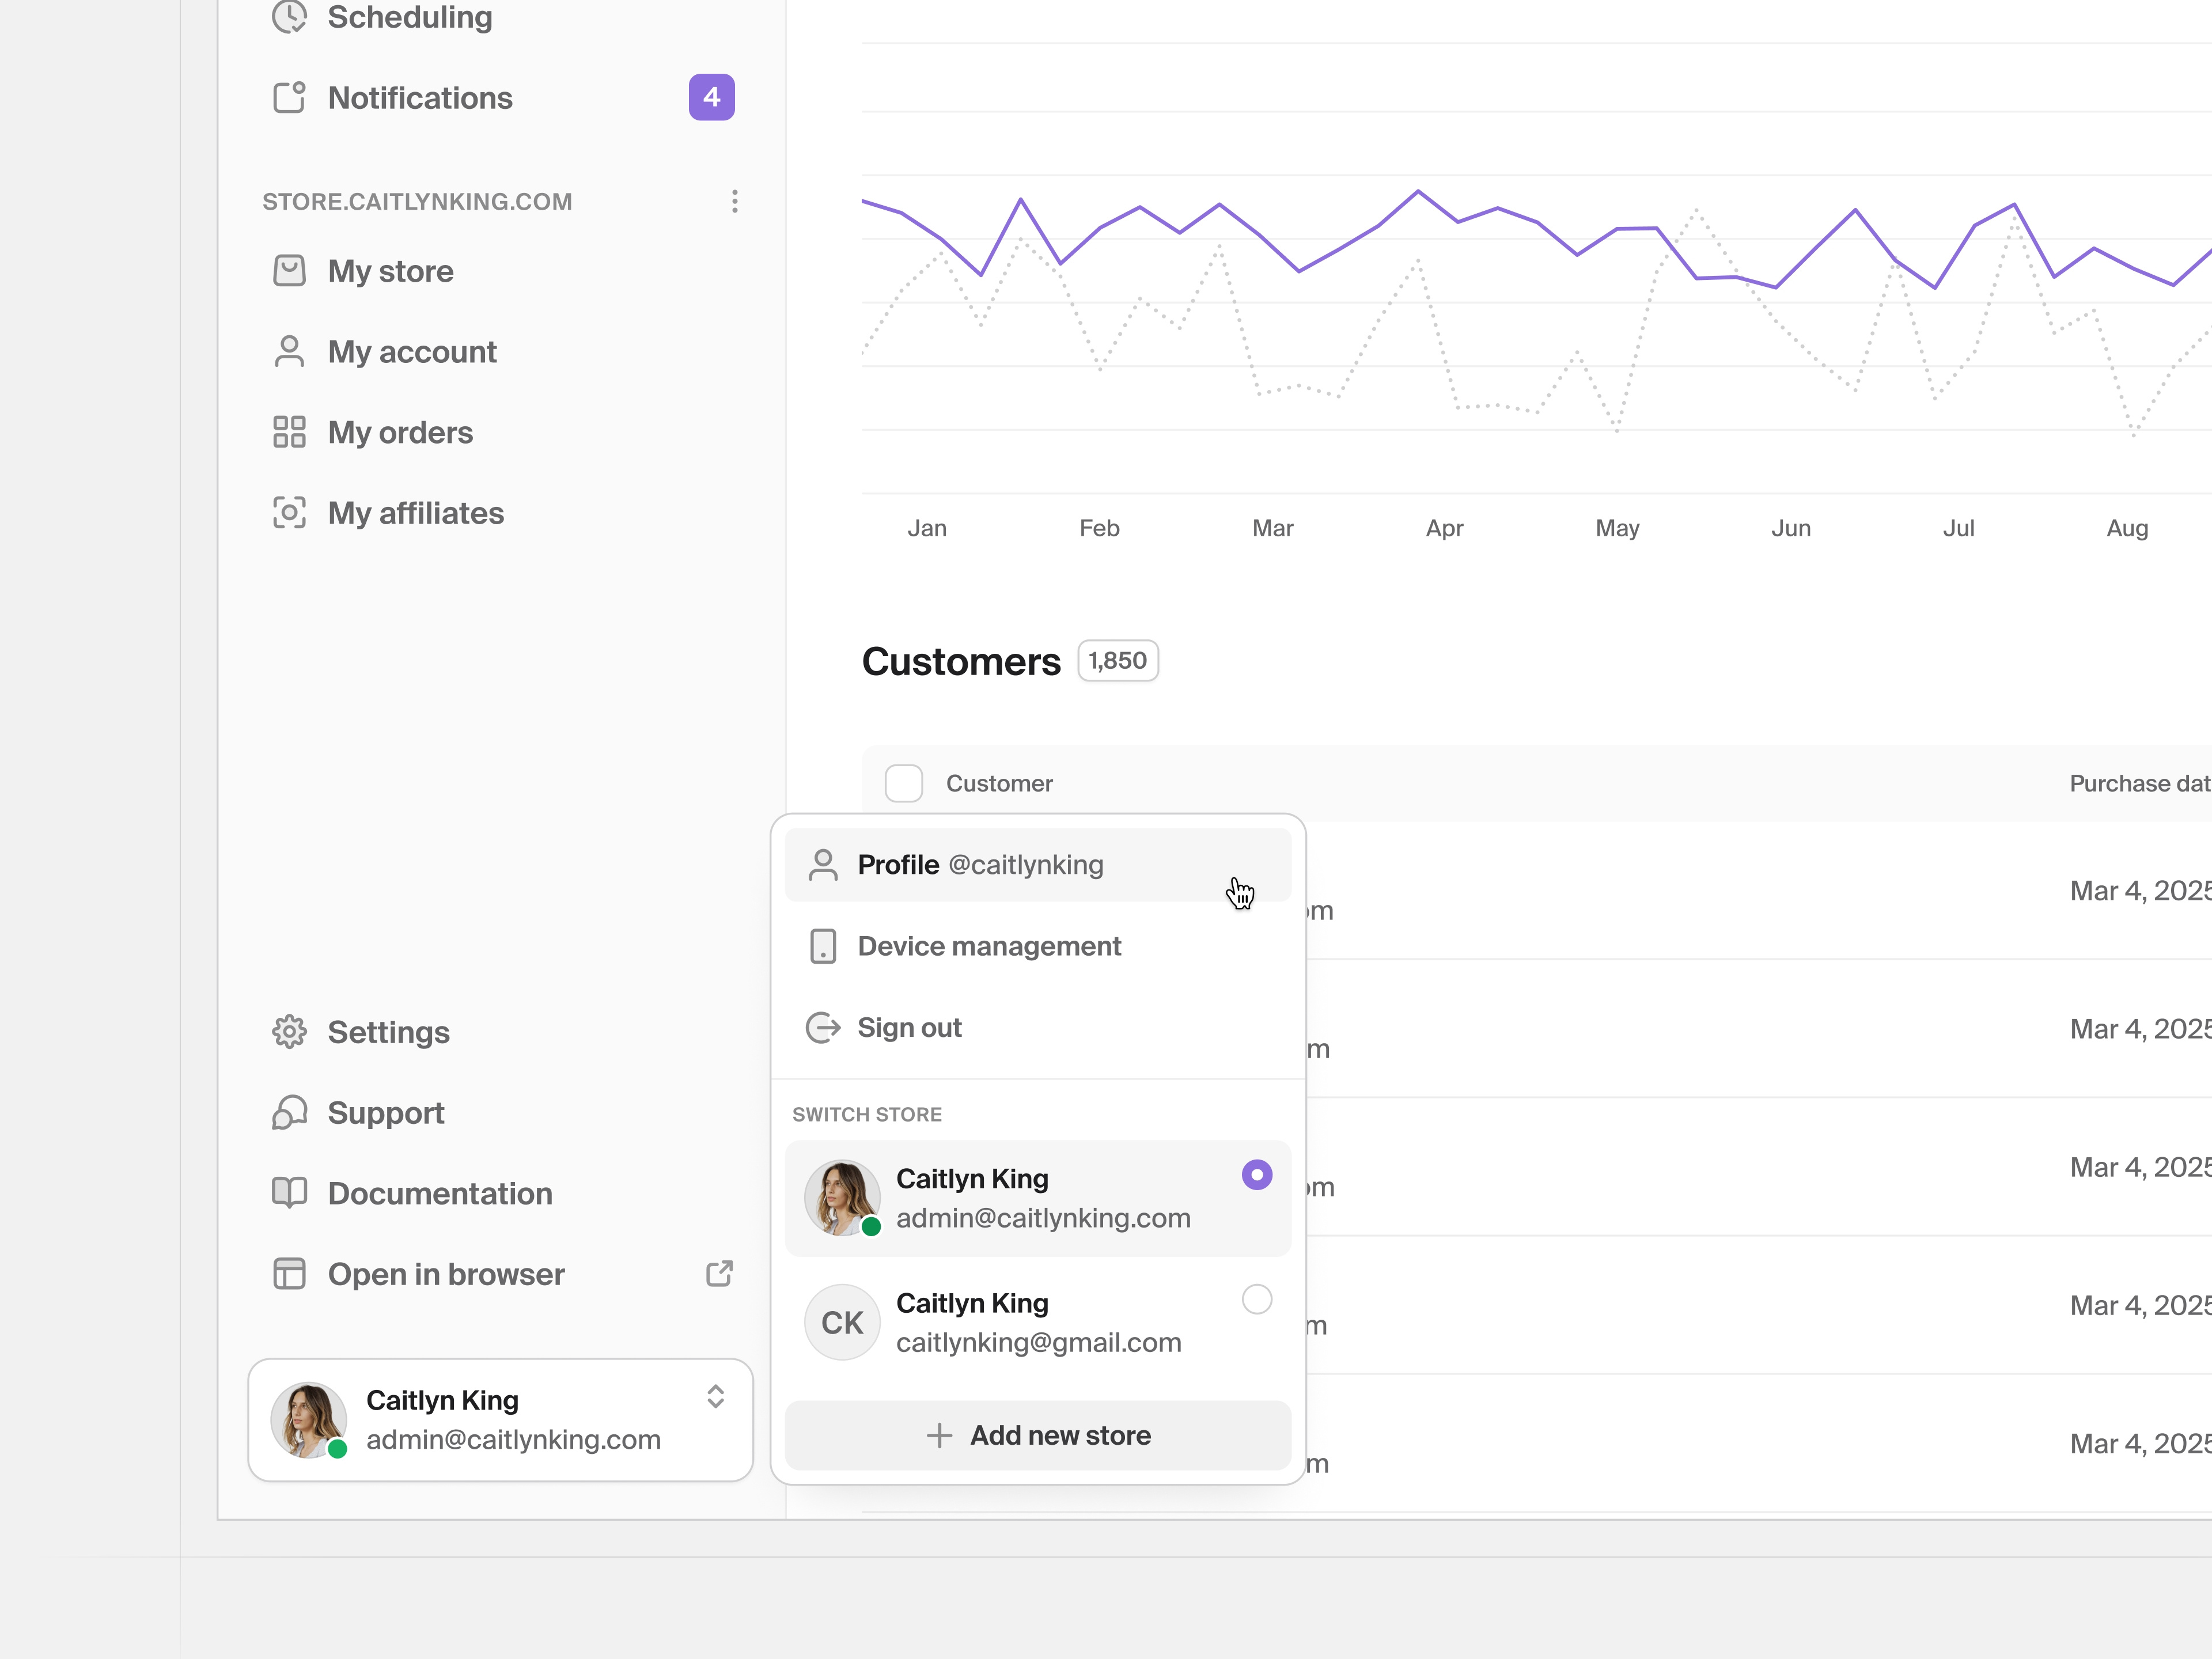Click the Notifications bell icon
2212x1659 pixels.
tap(289, 97)
